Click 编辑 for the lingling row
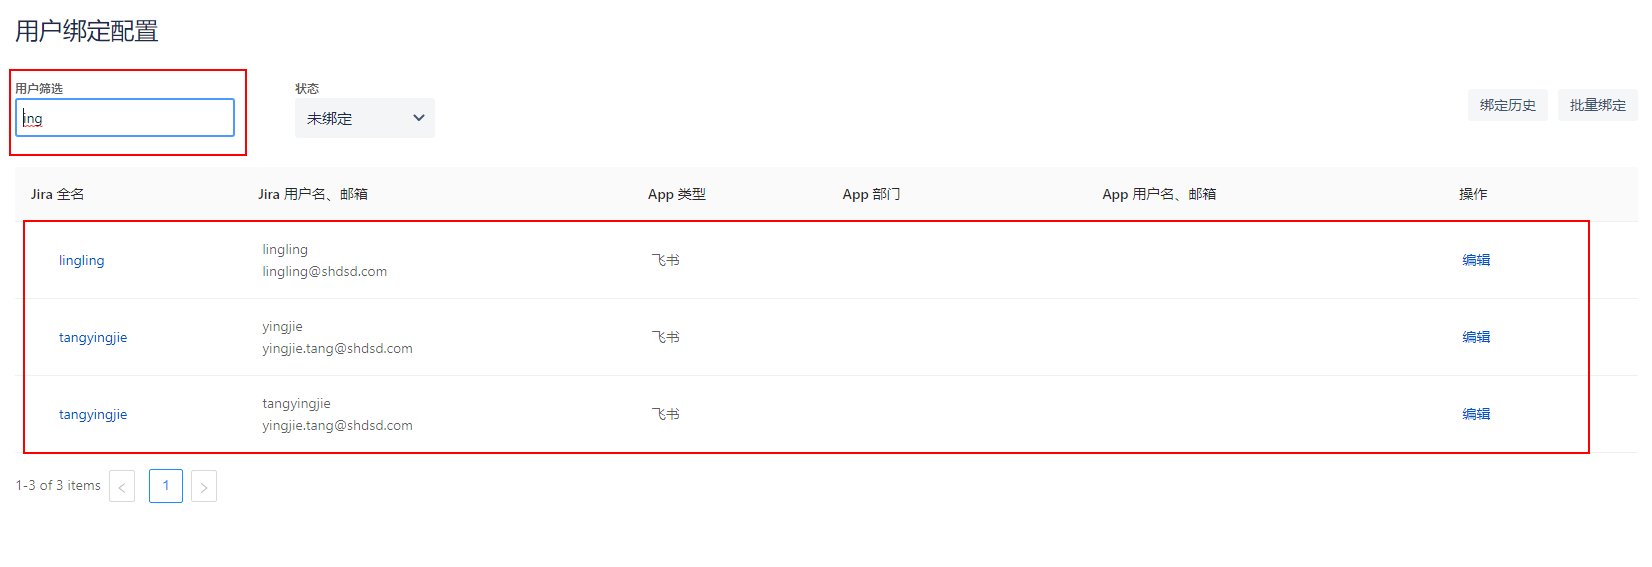Image resolution: width=1652 pixels, height=567 pixels. (x=1476, y=260)
